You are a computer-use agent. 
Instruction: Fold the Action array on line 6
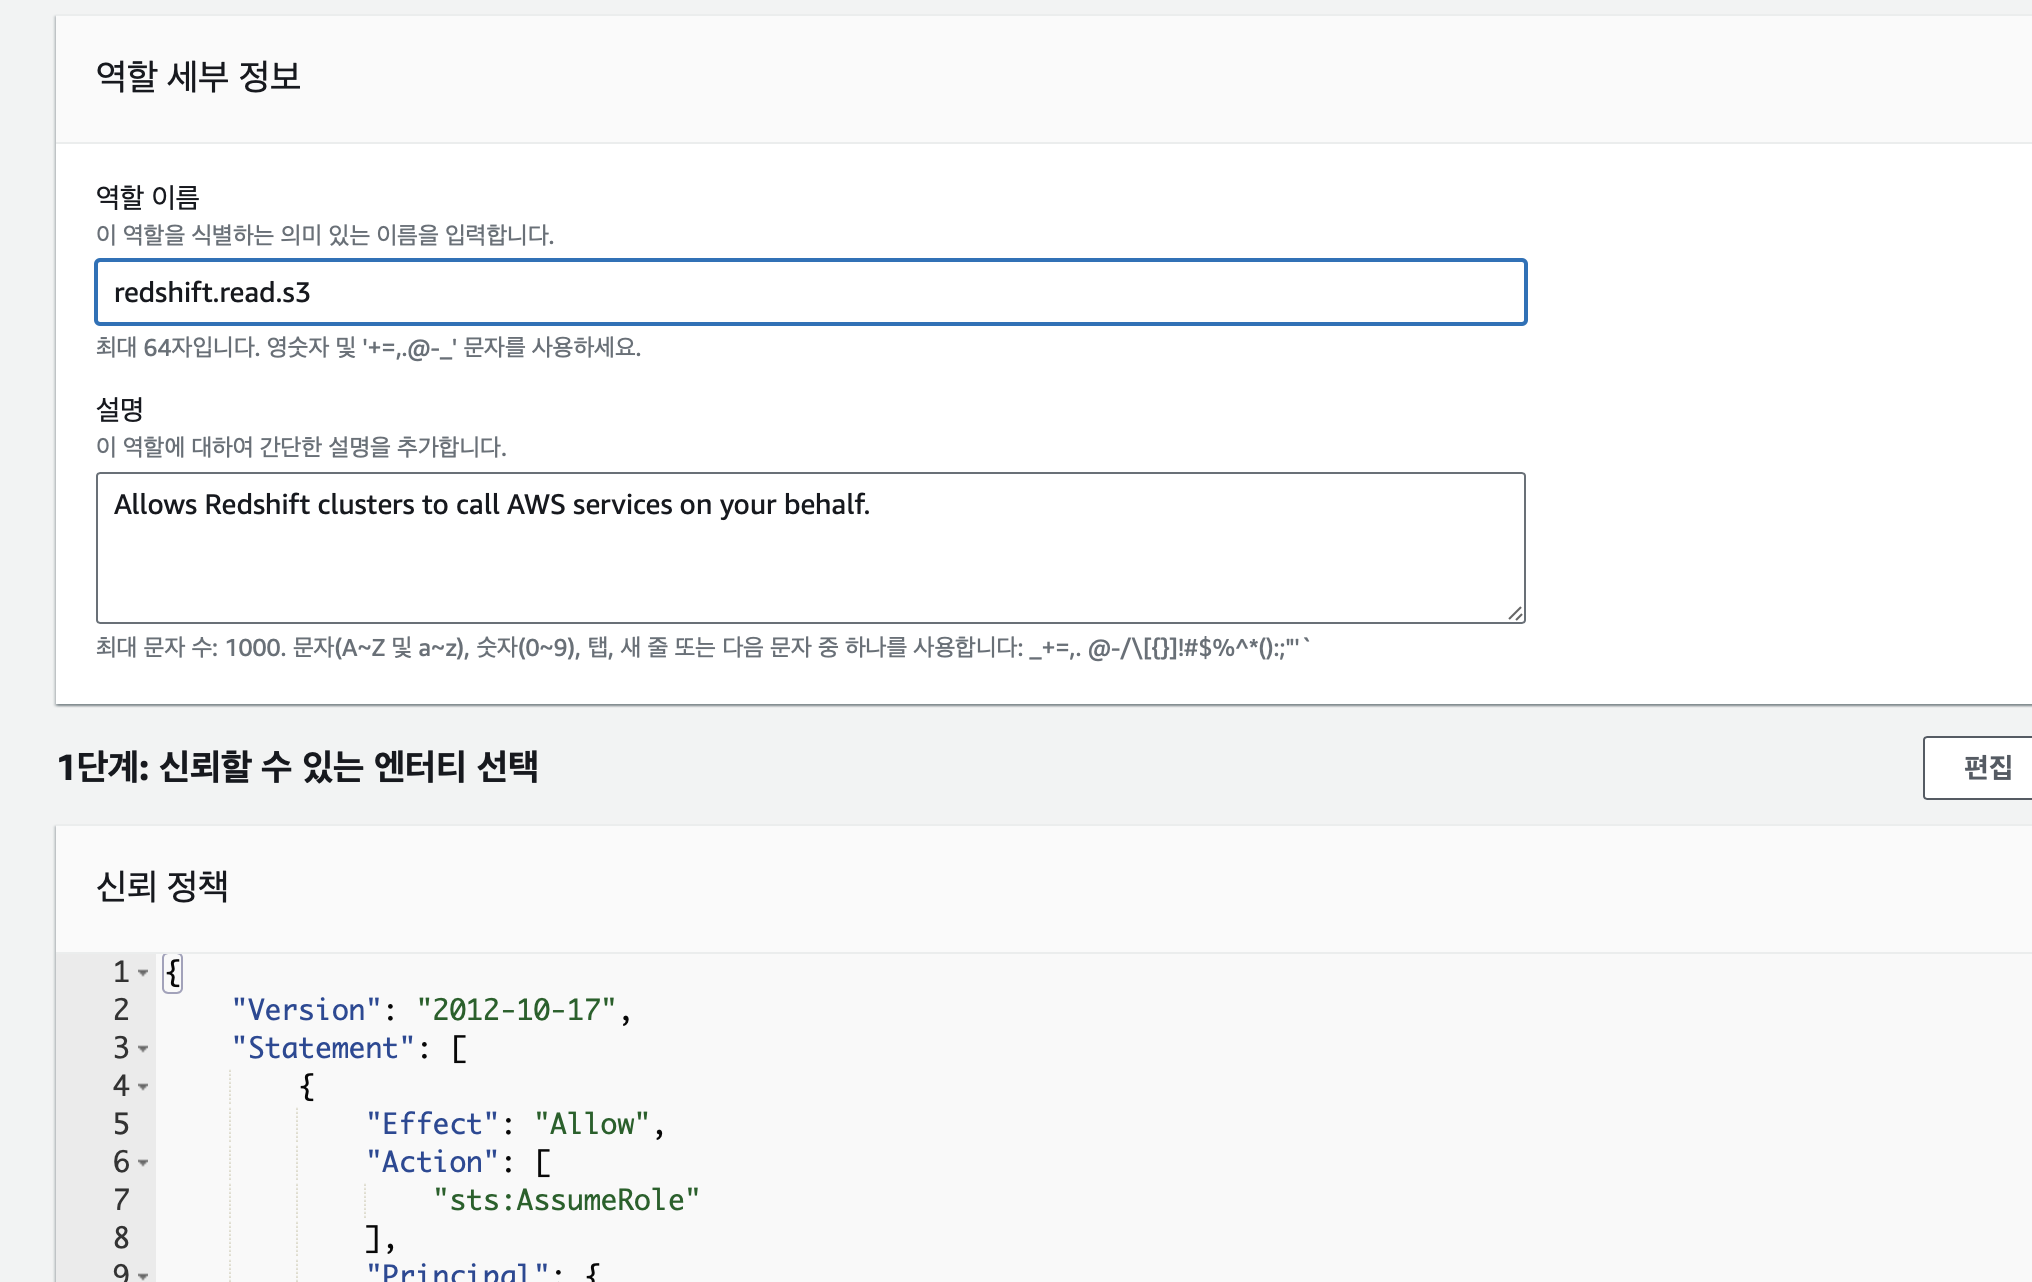143,1163
